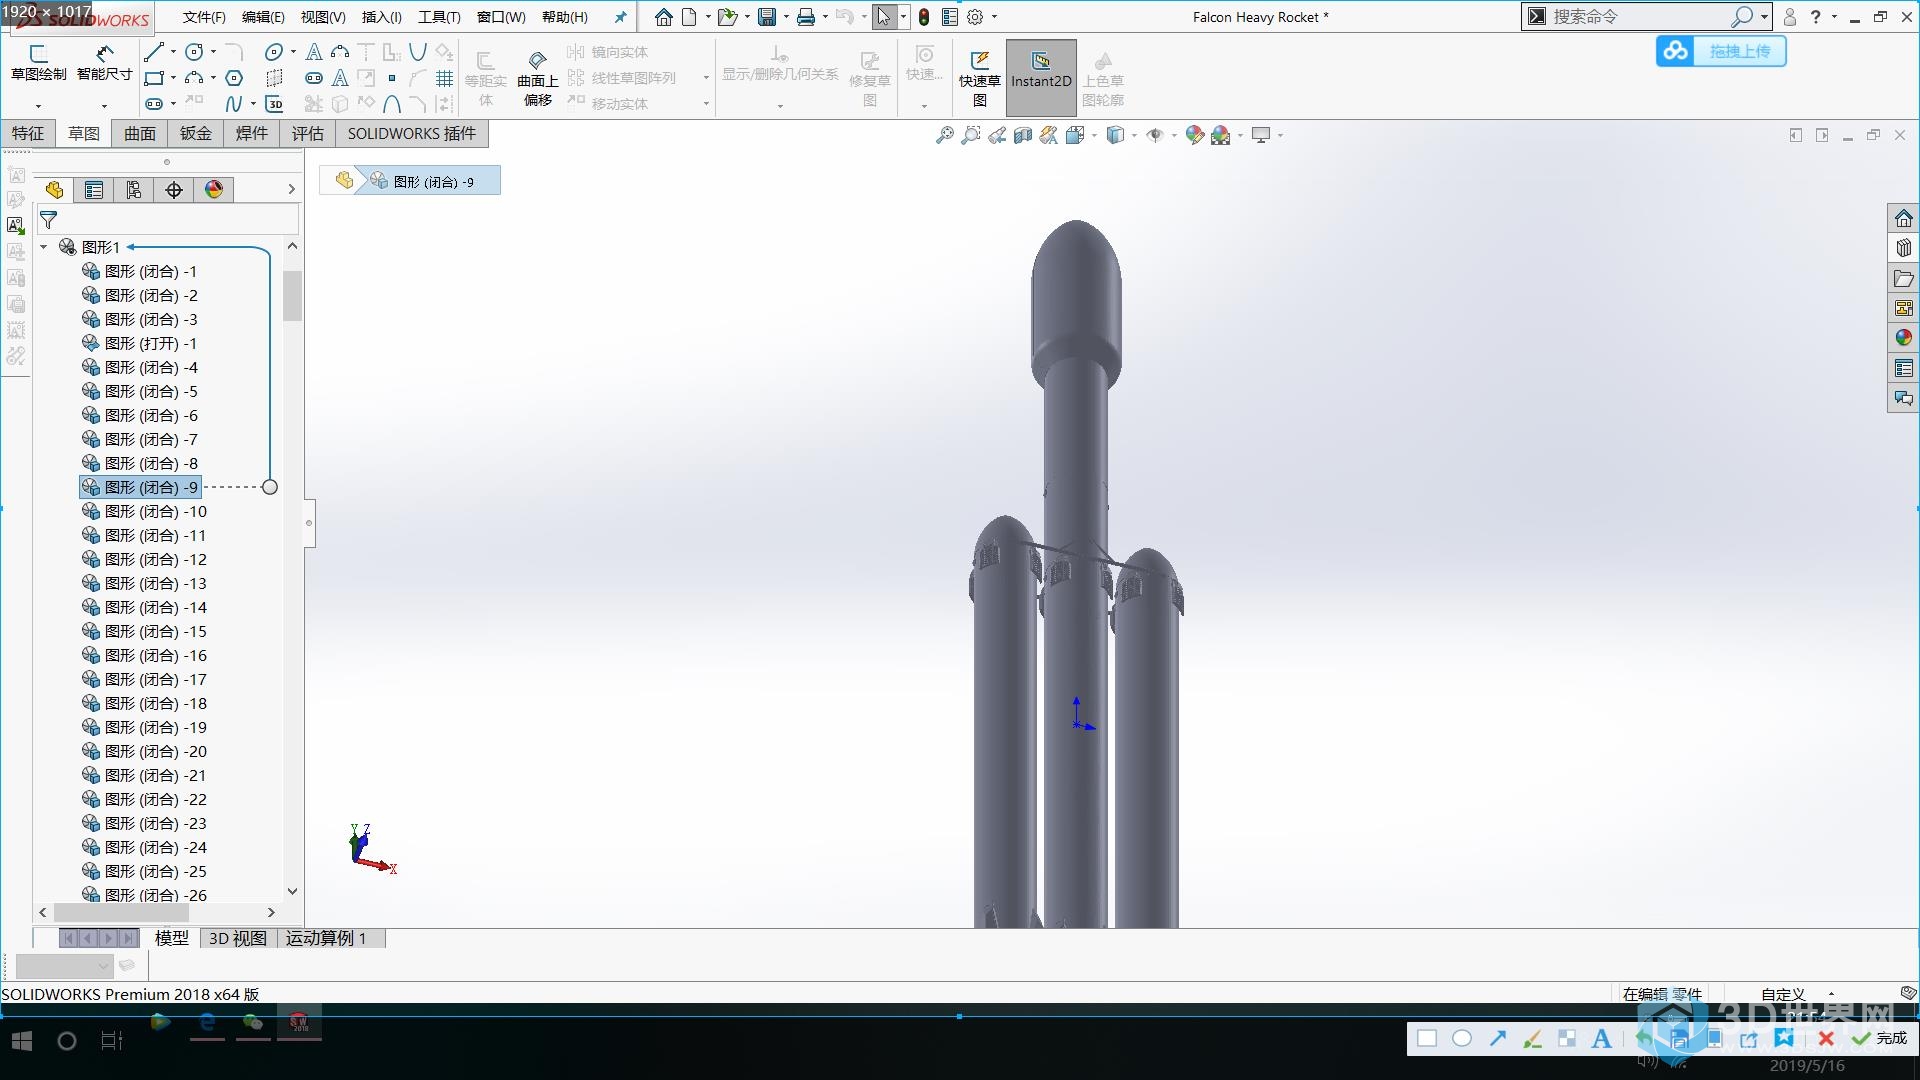Click the Sketch Text A icon
Screen dimensions: 1920x1080
click(x=314, y=52)
